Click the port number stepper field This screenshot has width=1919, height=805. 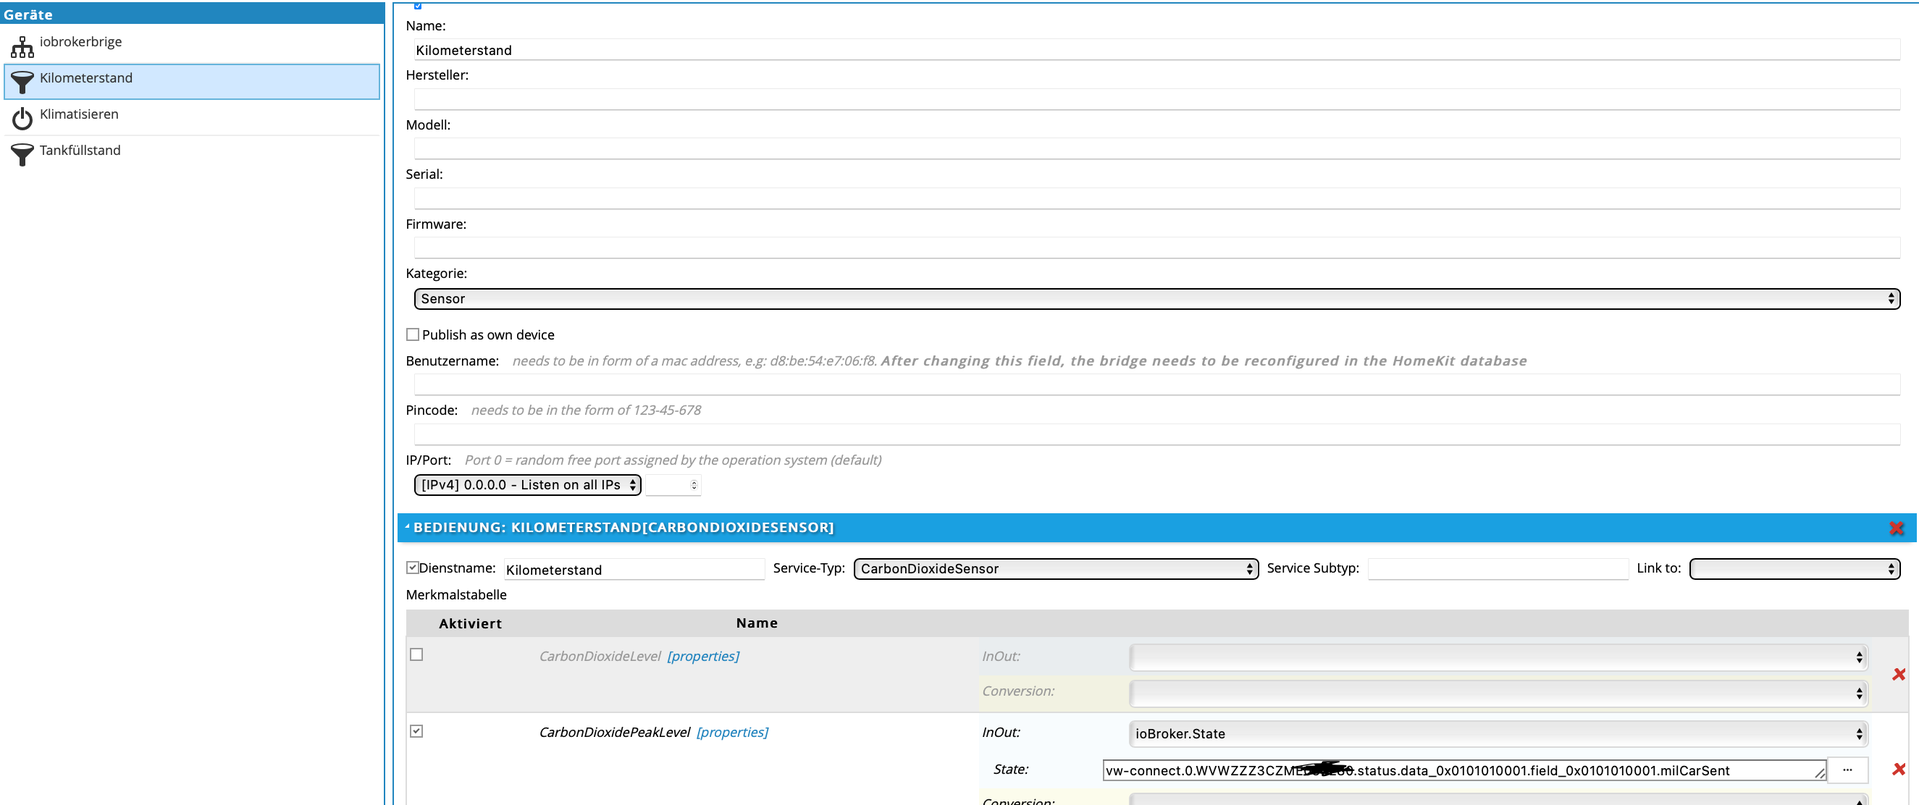tap(673, 485)
